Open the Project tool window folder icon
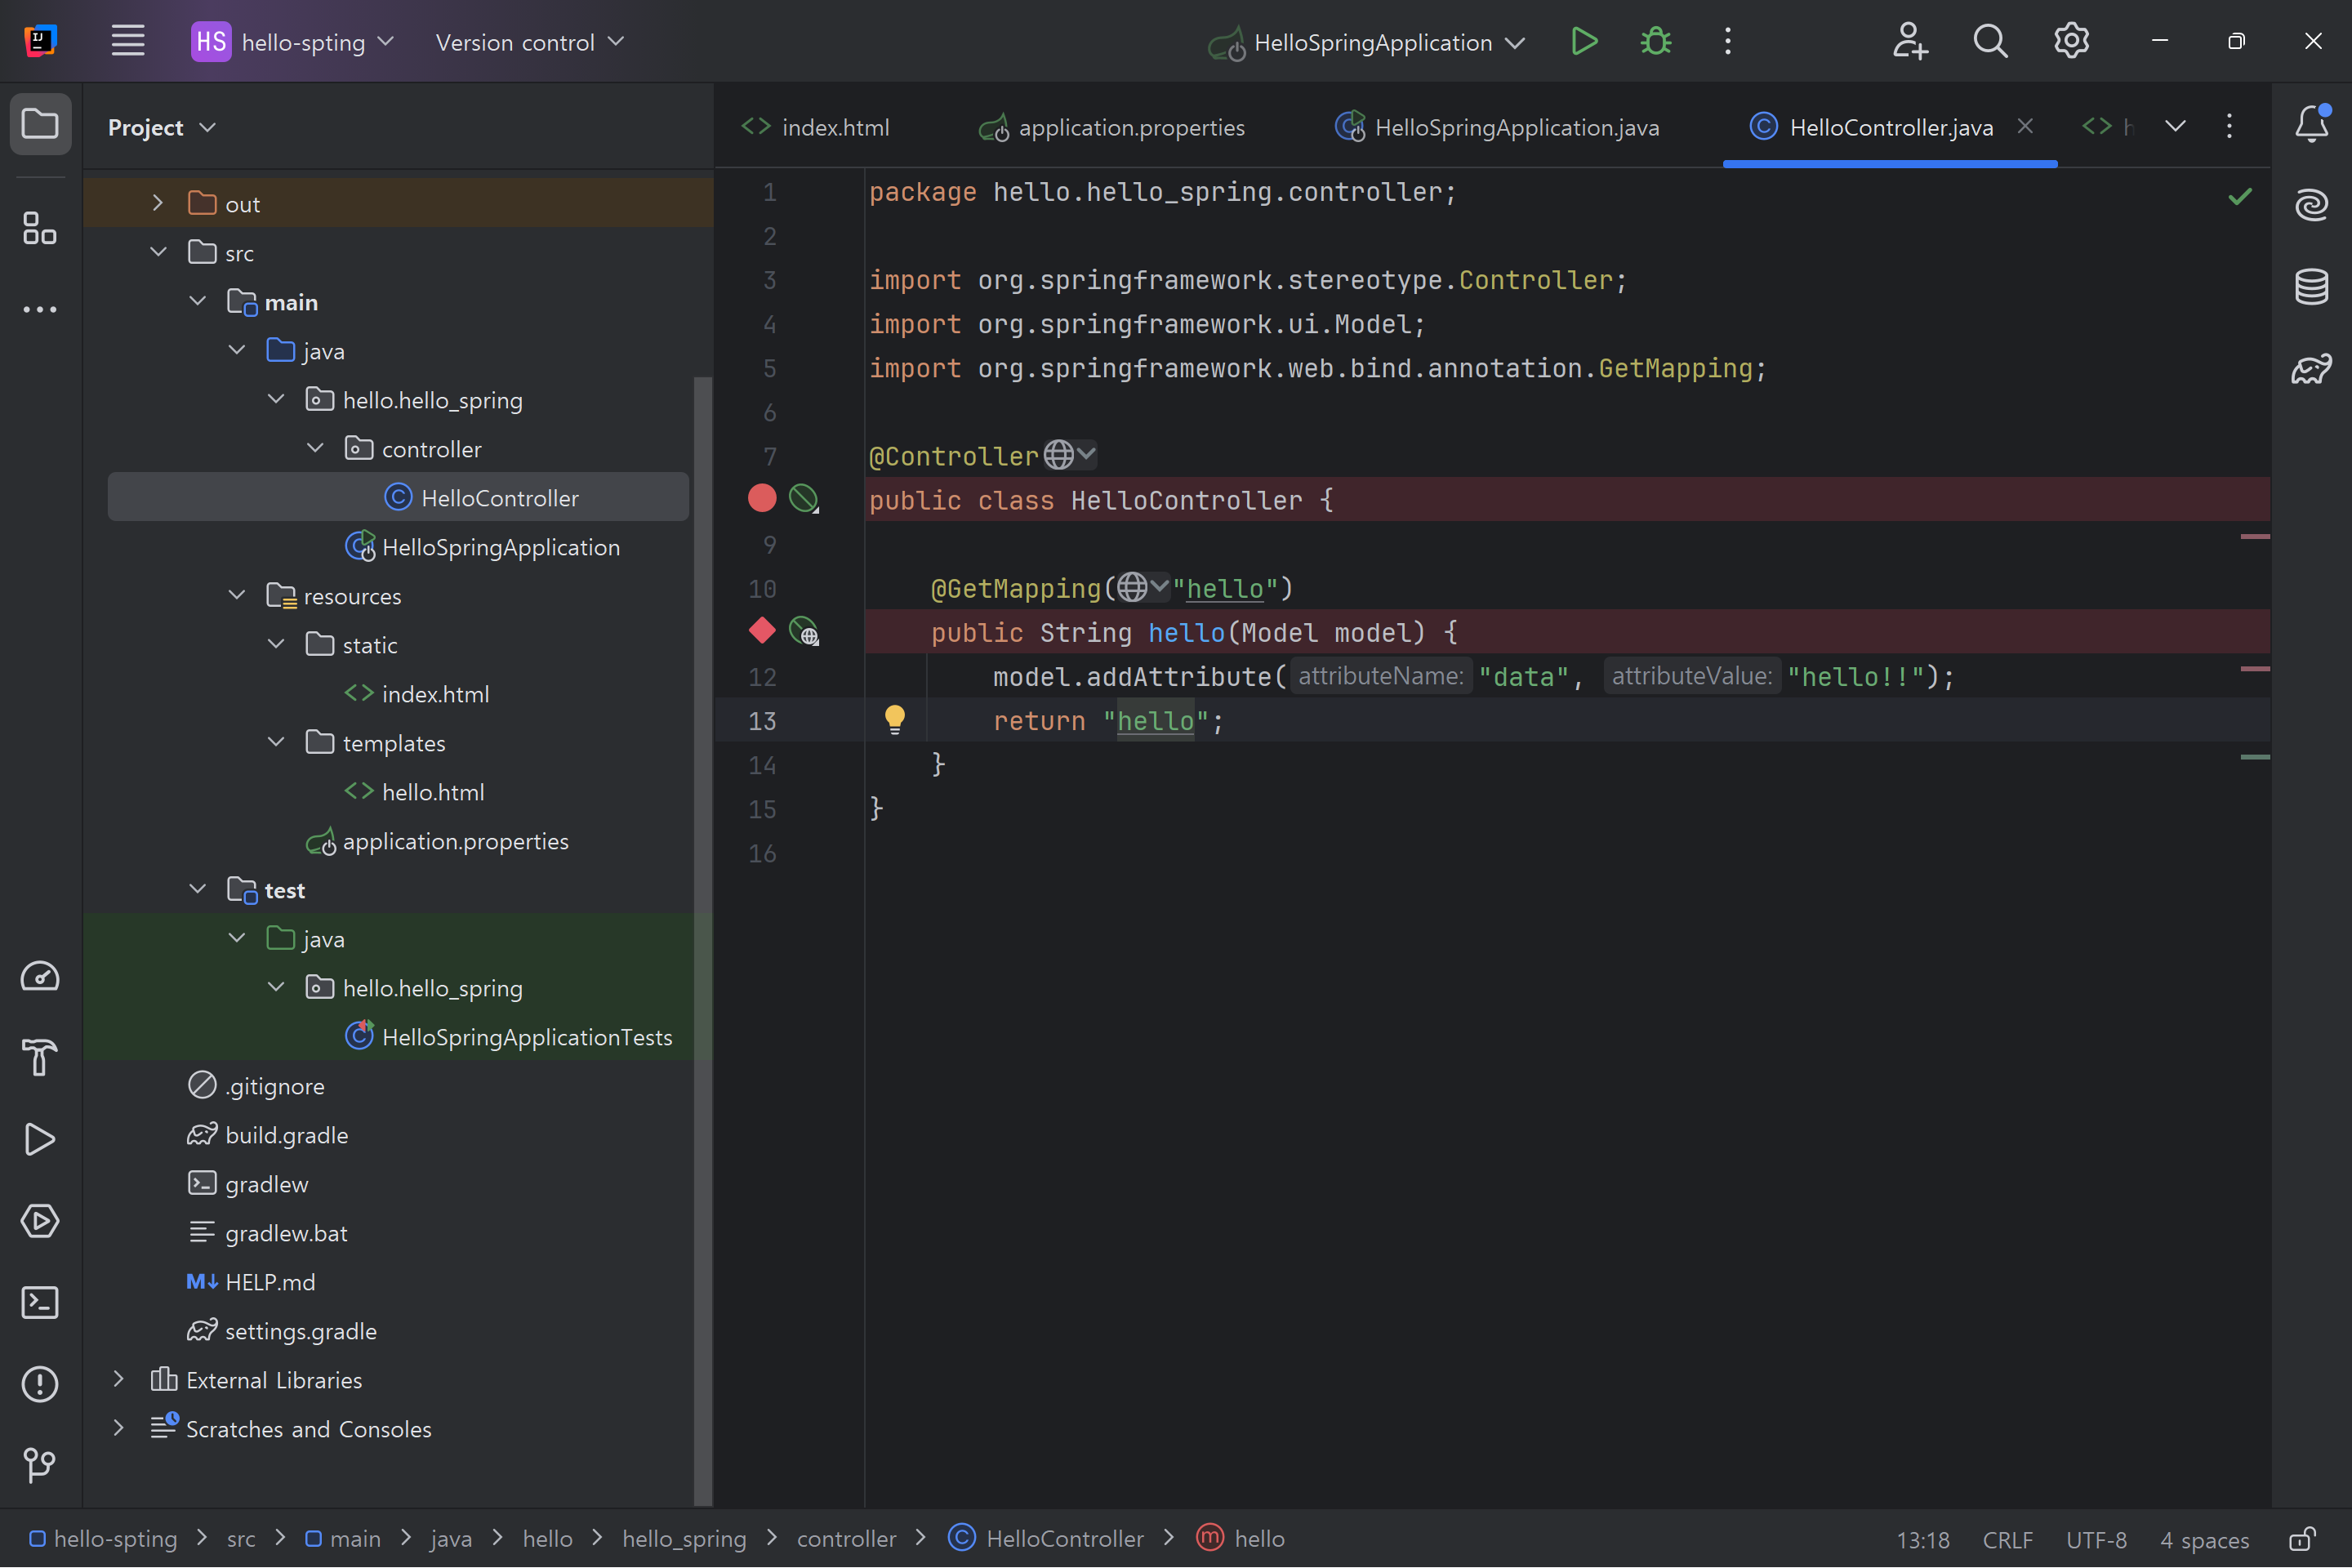 tap(40, 124)
